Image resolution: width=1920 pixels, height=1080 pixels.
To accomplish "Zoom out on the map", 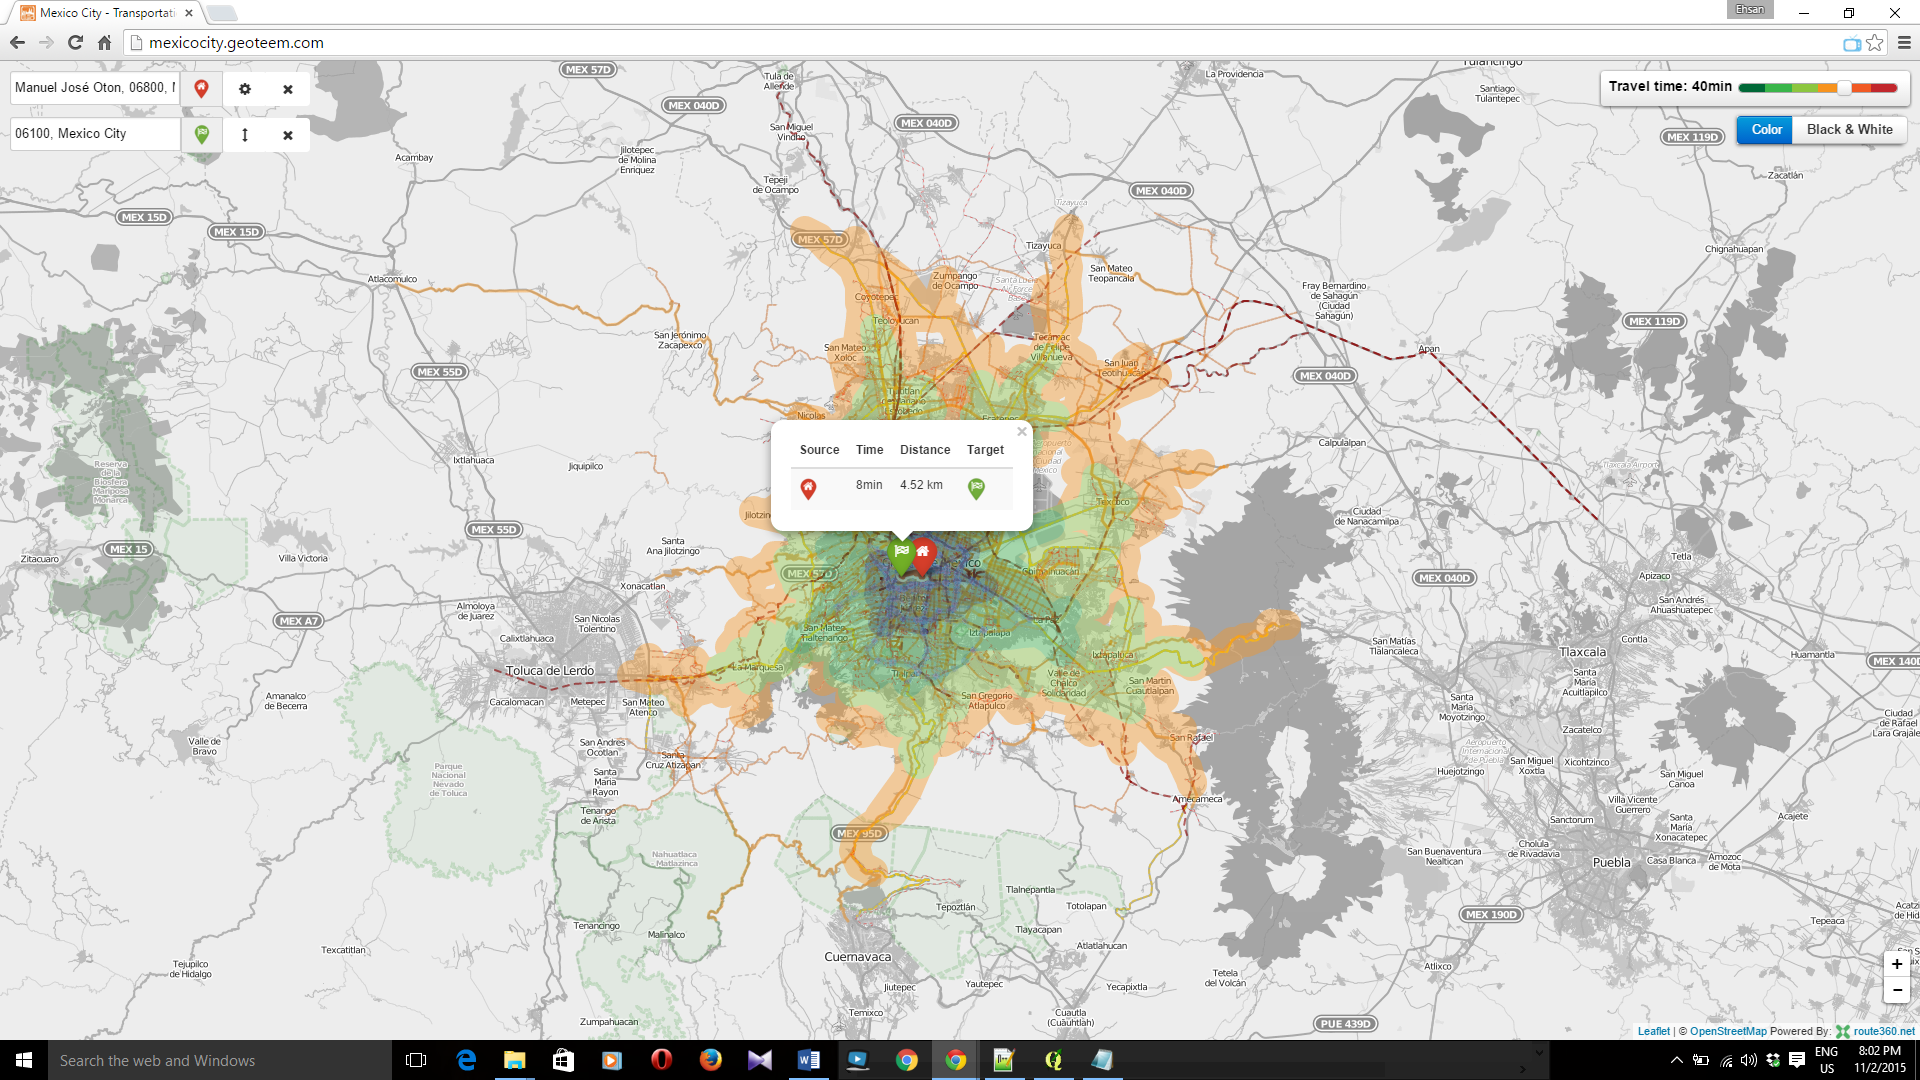I will 1896,990.
